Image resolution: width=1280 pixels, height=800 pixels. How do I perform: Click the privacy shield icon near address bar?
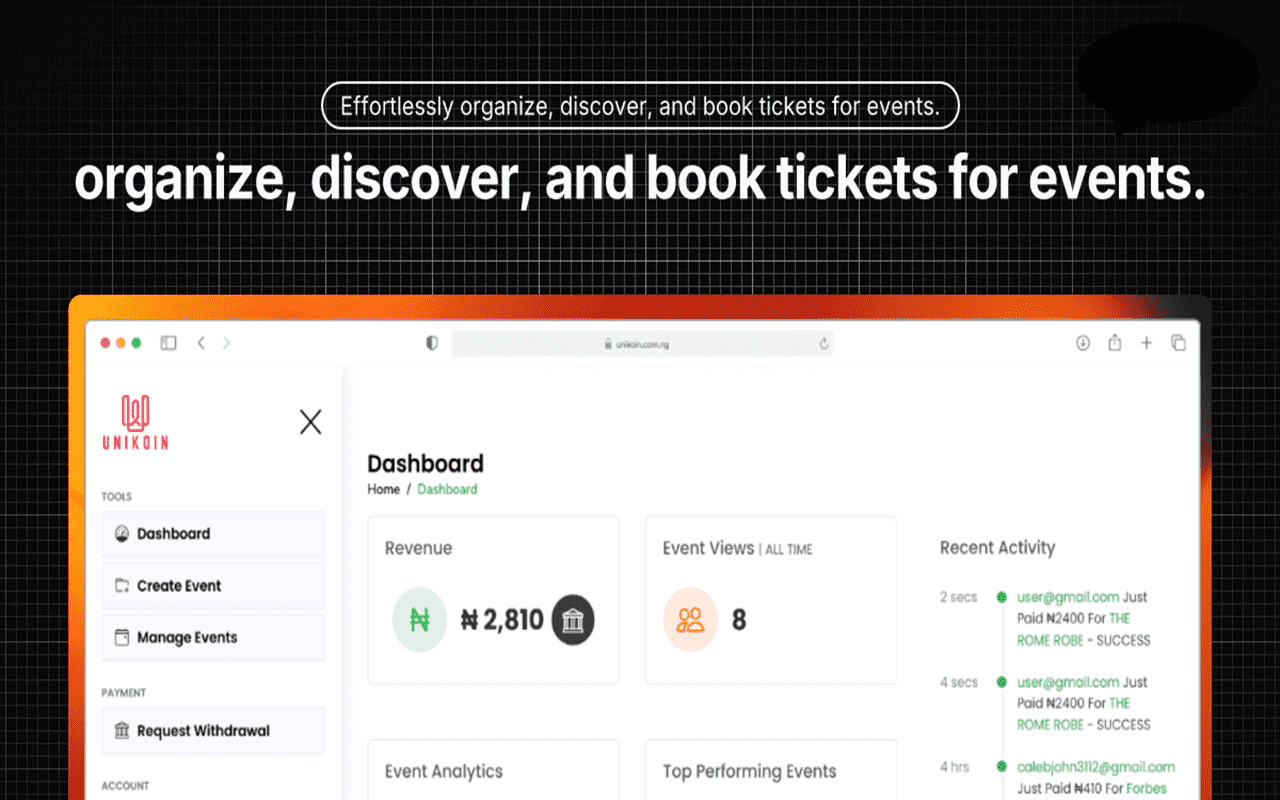[432, 343]
